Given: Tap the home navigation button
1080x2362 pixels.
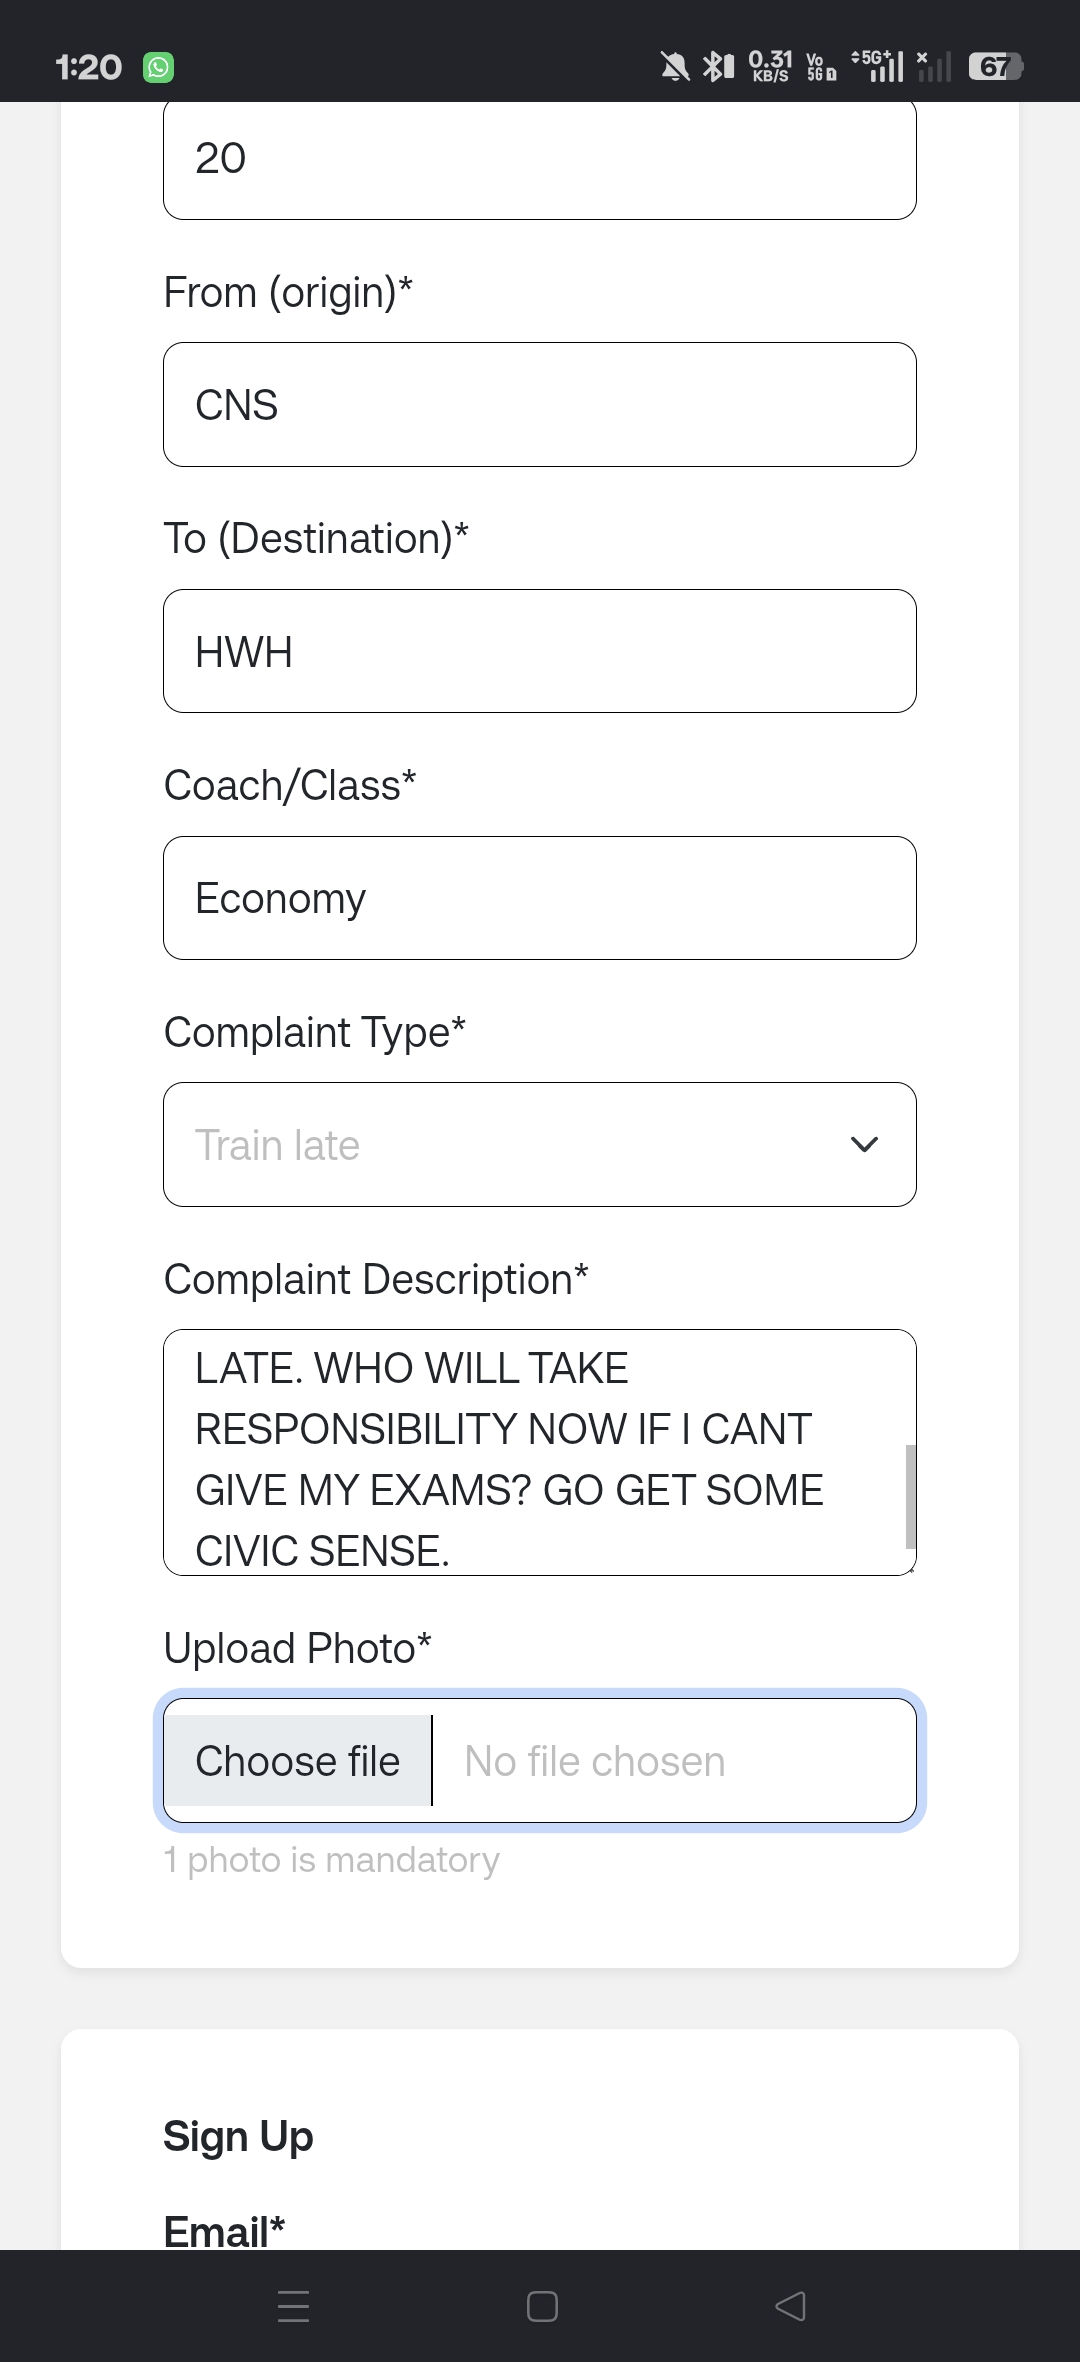Looking at the screenshot, I should [x=542, y=2306].
